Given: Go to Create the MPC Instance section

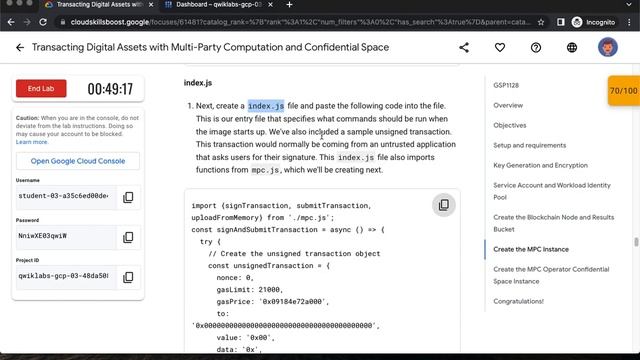Looking at the screenshot, I should pyautogui.click(x=531, y=249).
